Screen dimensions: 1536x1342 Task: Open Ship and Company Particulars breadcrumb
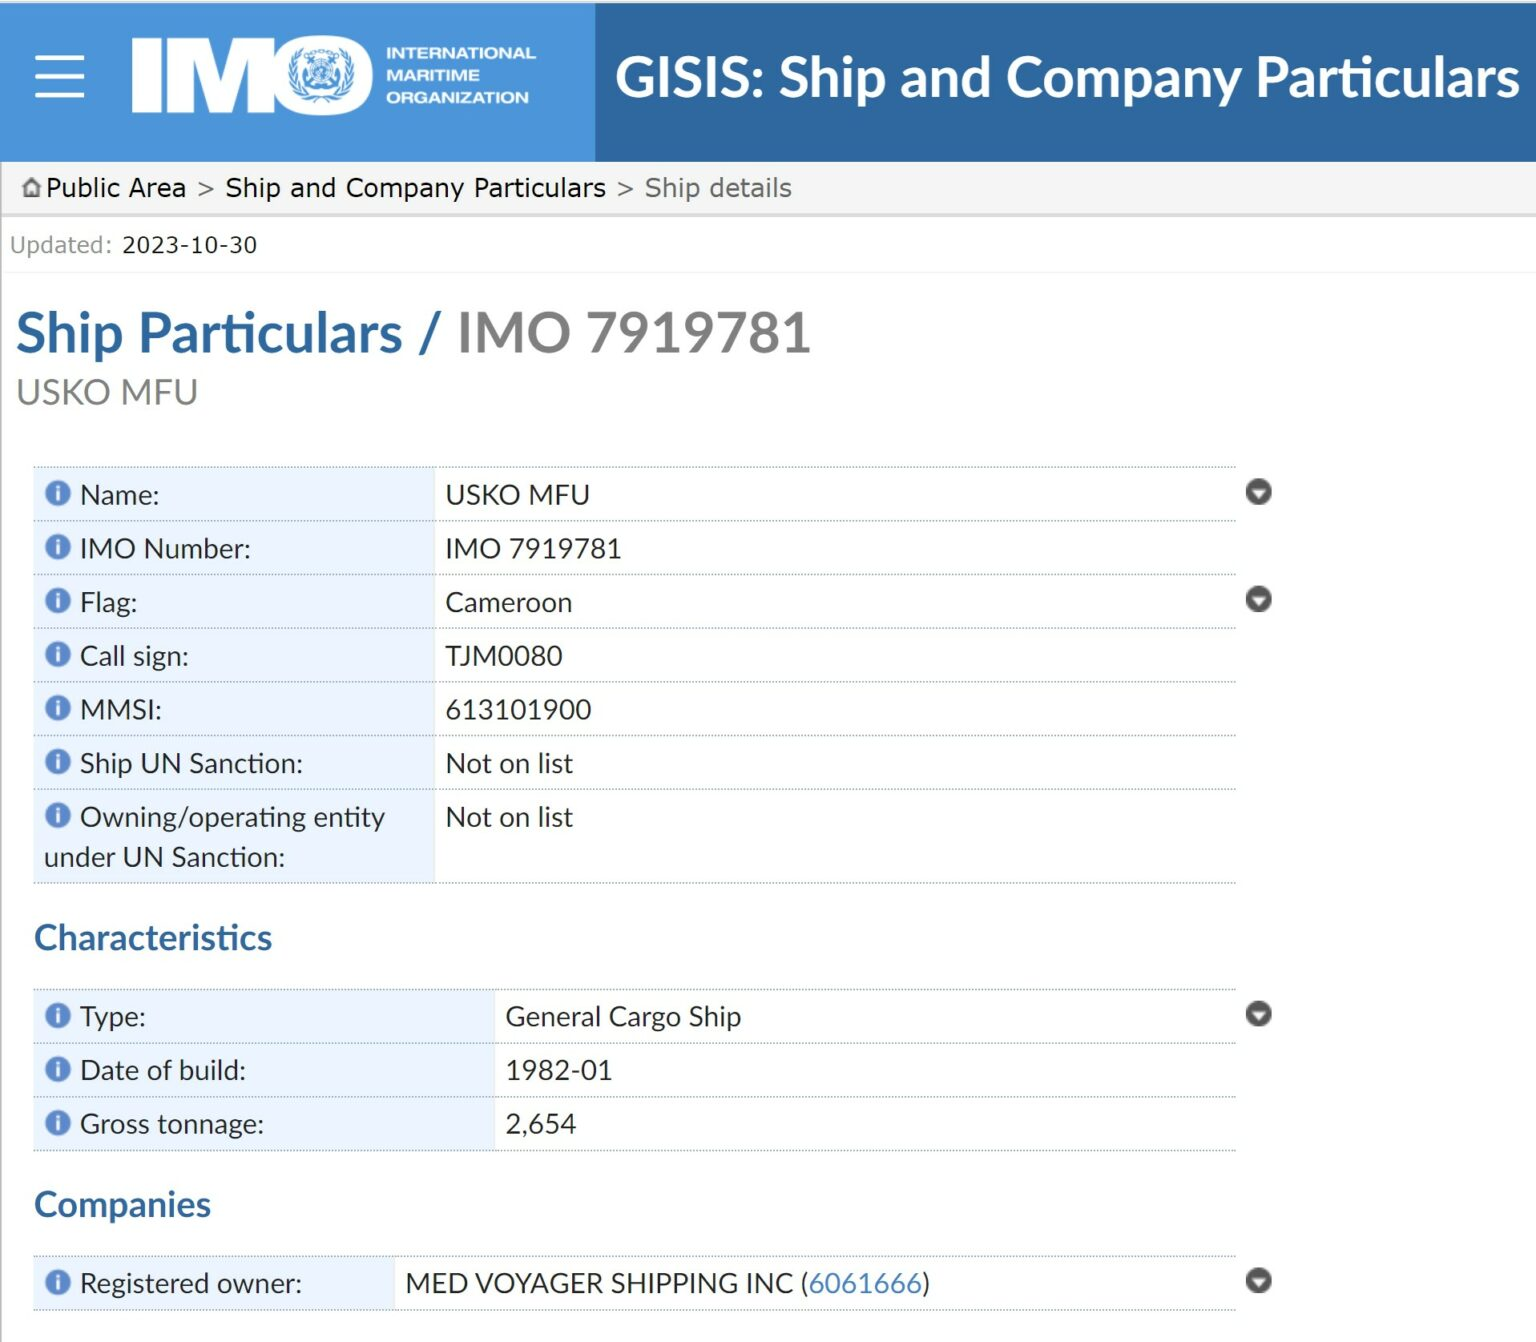415,188
